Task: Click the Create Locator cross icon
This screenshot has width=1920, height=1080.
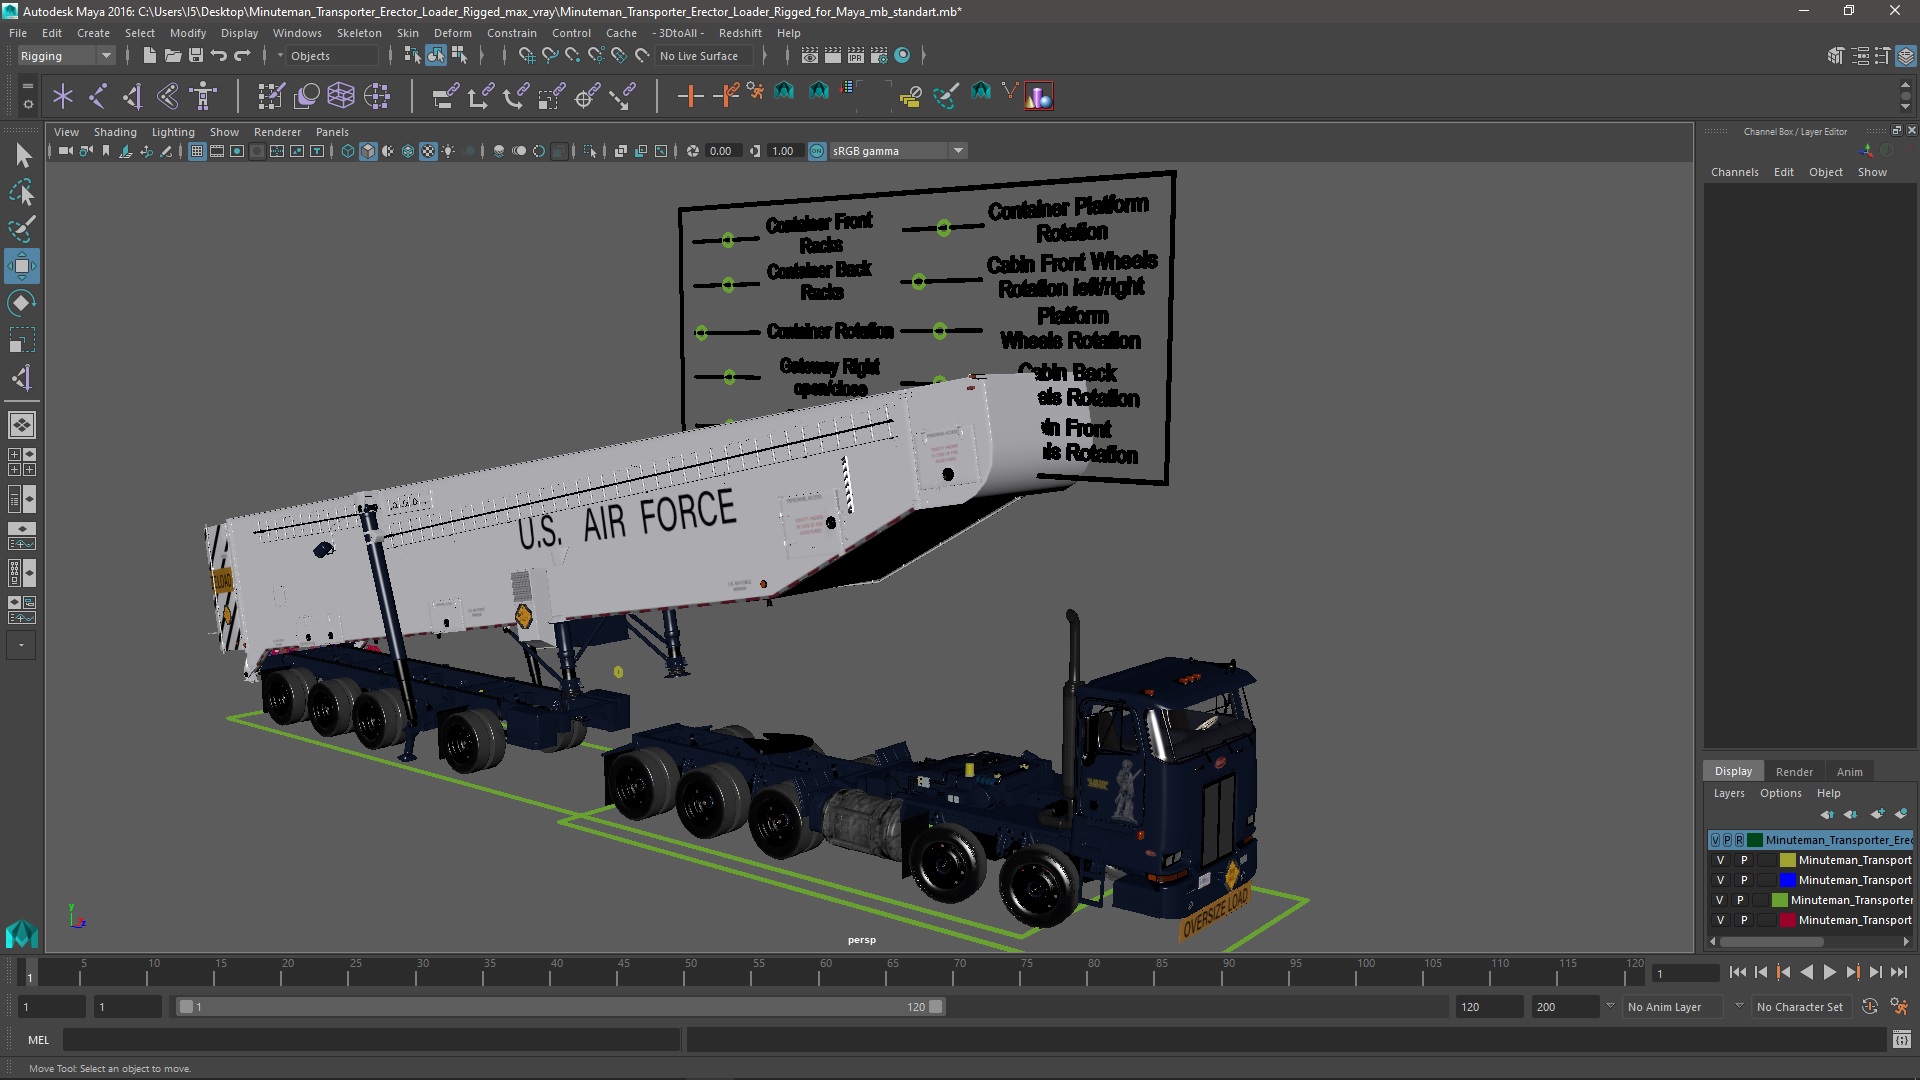Action: (x=63, y=96)
